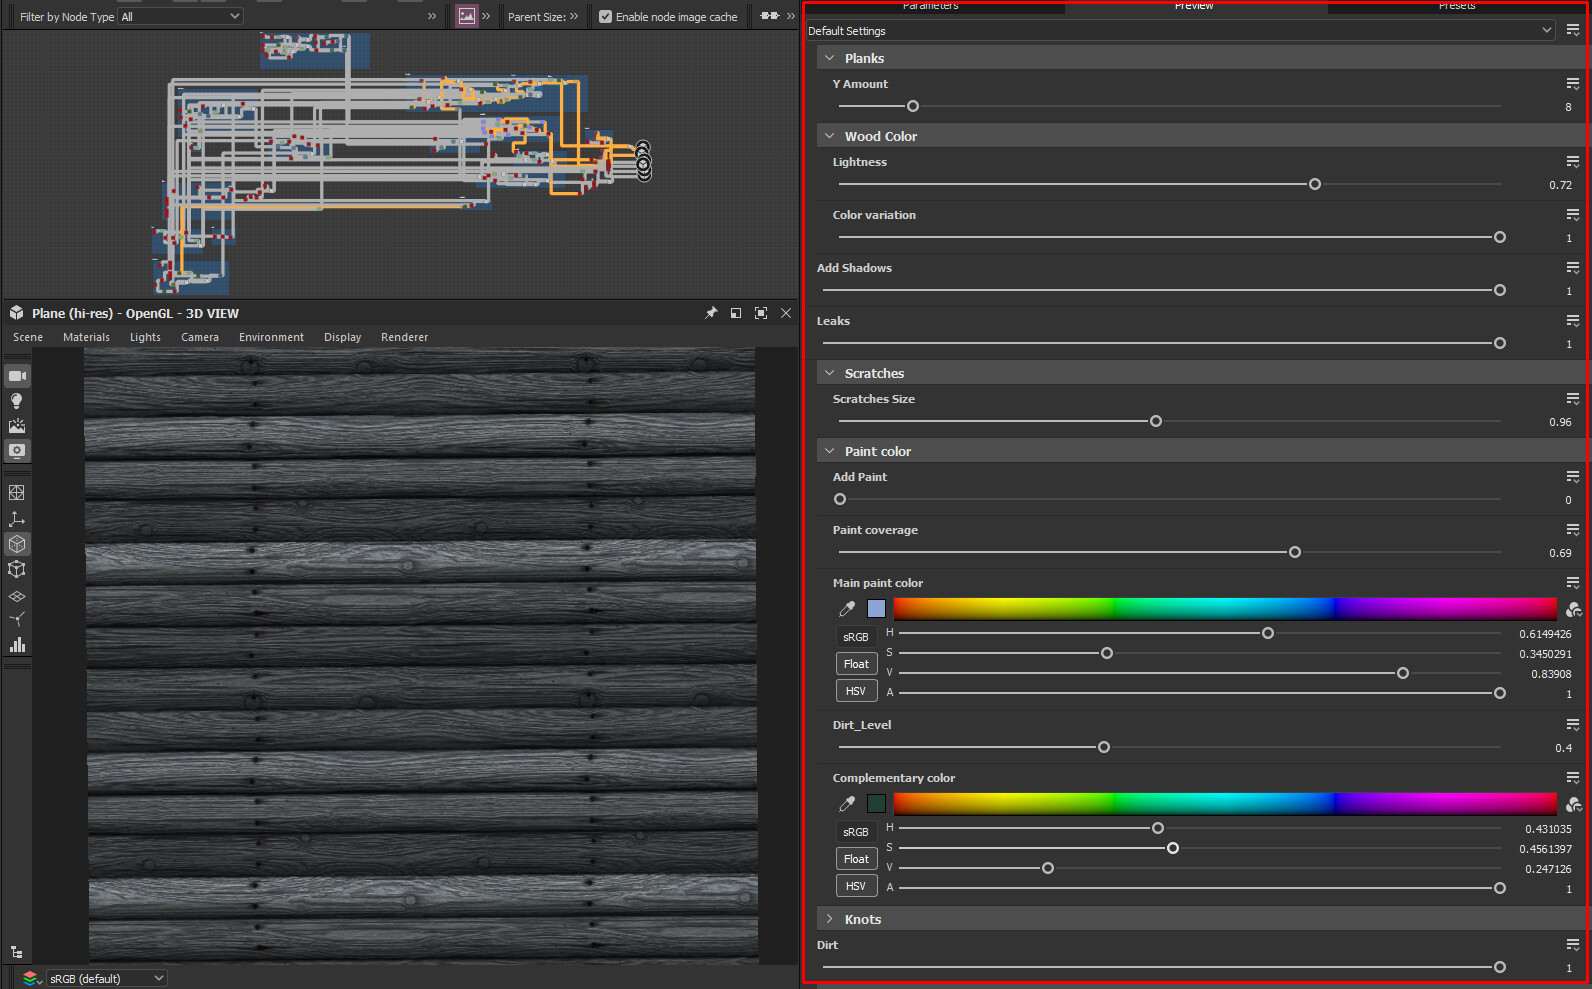Toggle HSV mode for Complementary color
This screenshot has width=1592, height=989.
(x=855, y=886)
